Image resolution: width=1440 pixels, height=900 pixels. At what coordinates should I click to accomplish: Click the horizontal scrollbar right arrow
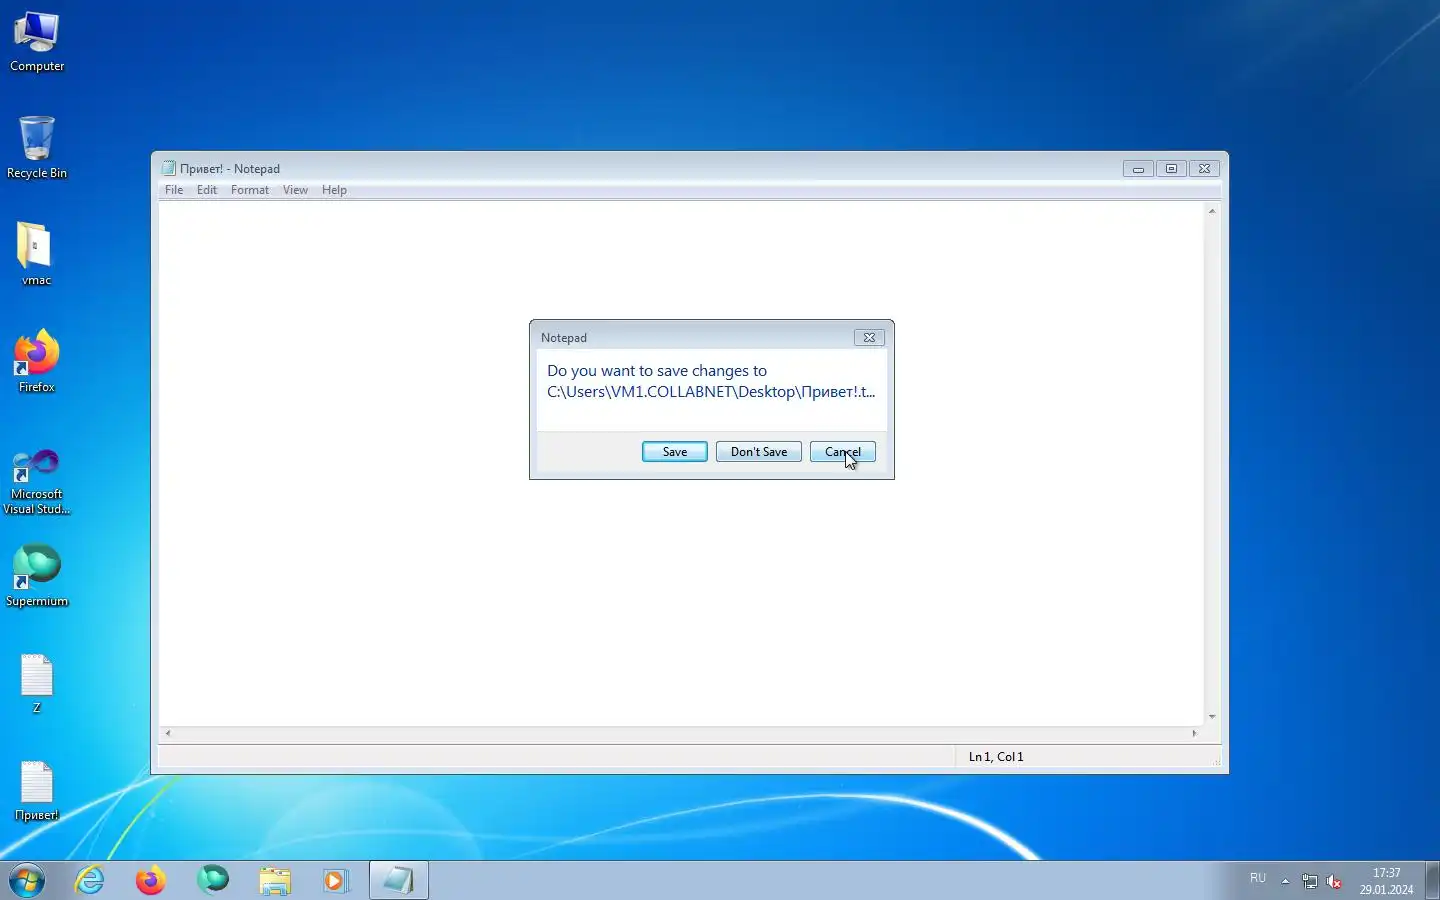click(1194, 733)
